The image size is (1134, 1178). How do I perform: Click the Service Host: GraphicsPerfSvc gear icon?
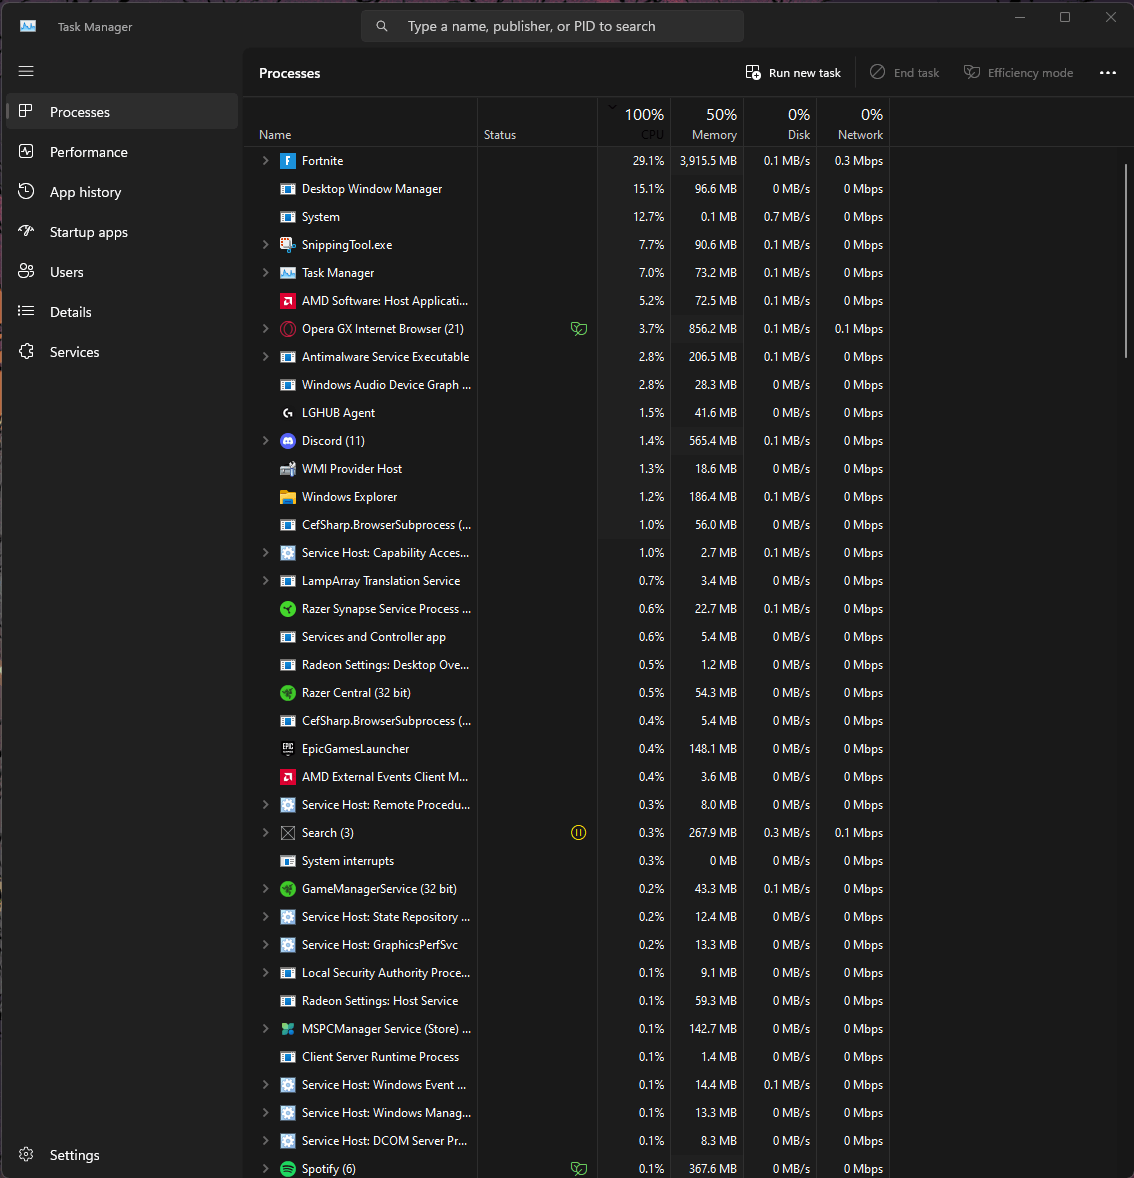(288, 945)
